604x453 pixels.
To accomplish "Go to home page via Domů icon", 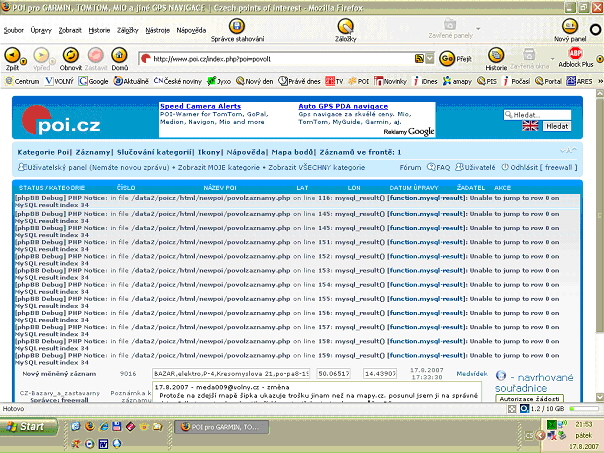I will pyautogui.click(x=119, y=57).
